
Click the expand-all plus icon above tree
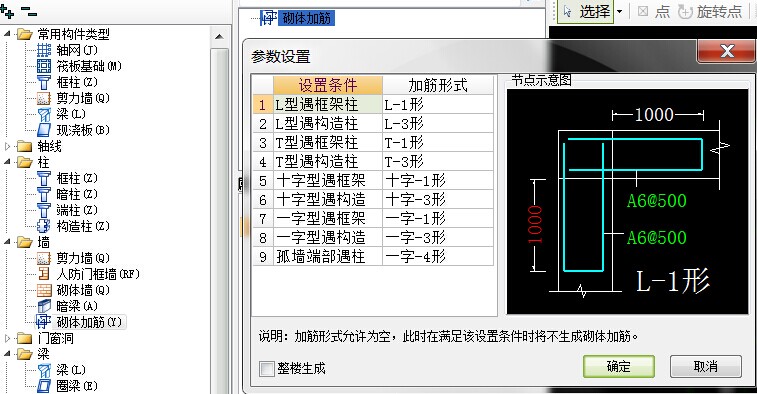click(7, 11)
